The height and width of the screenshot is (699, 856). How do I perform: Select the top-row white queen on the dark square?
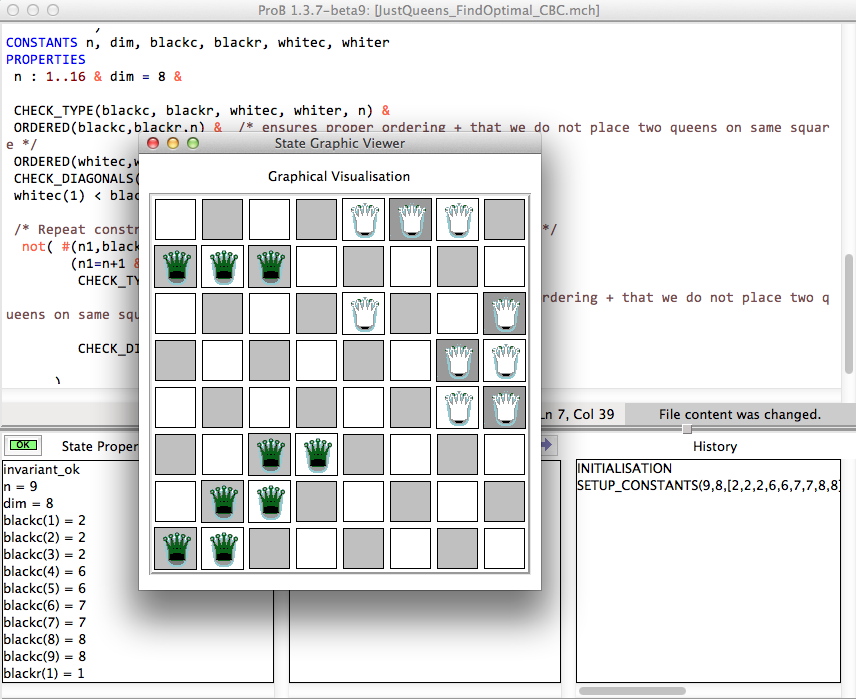409,219
